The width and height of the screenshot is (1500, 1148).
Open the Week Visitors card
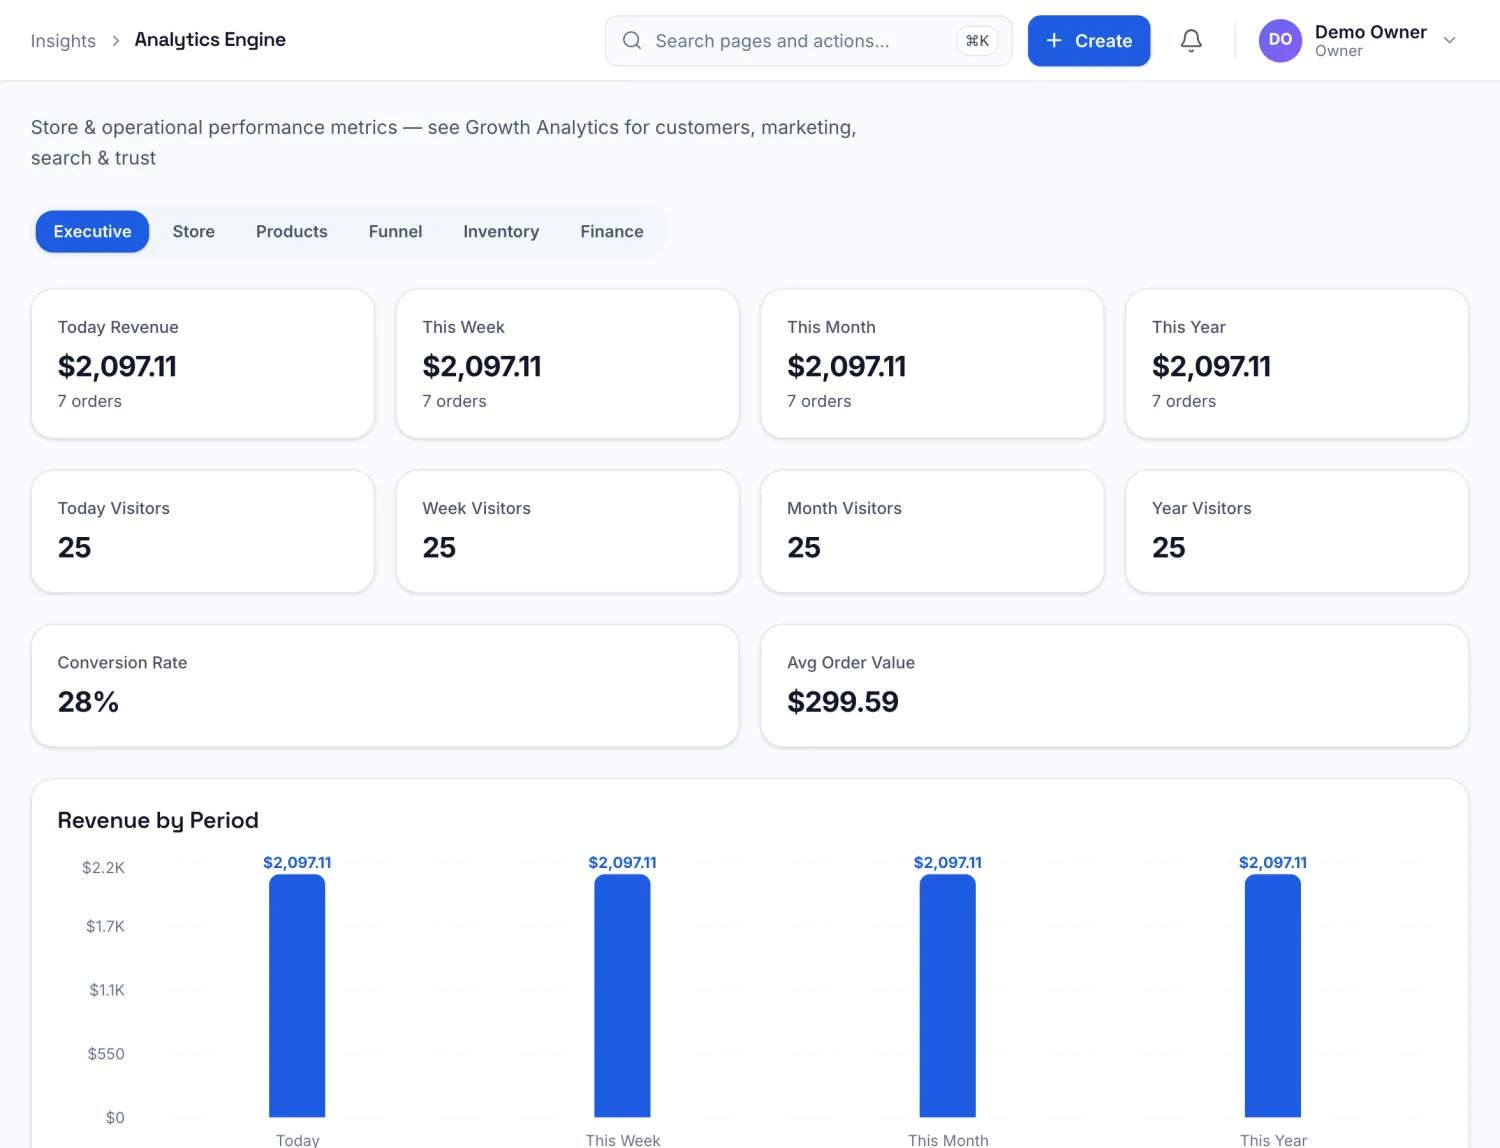coord(568,532)
